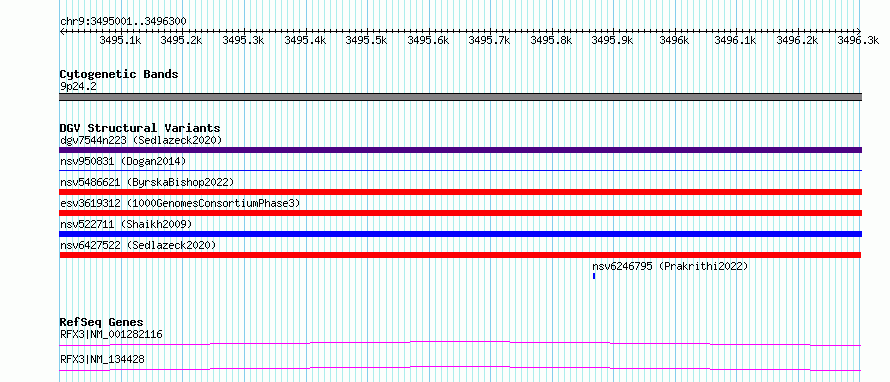Open the esv3619312 red variant bar
890x382 pixels.
(460, 213)
